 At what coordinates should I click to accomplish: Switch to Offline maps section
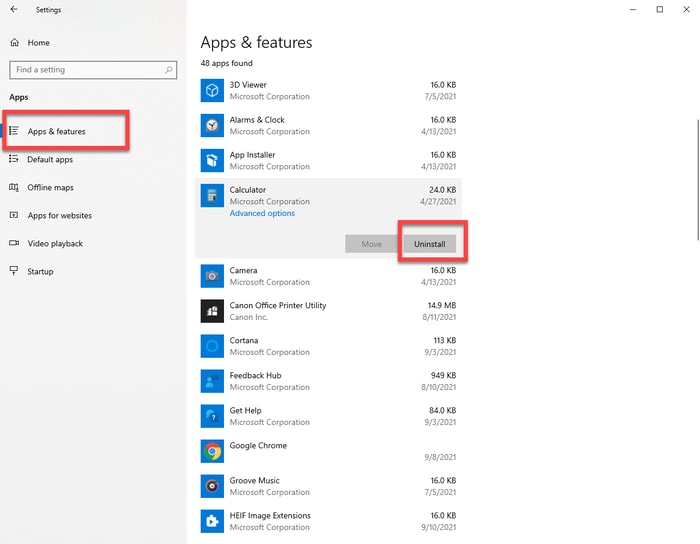(50, 187)
